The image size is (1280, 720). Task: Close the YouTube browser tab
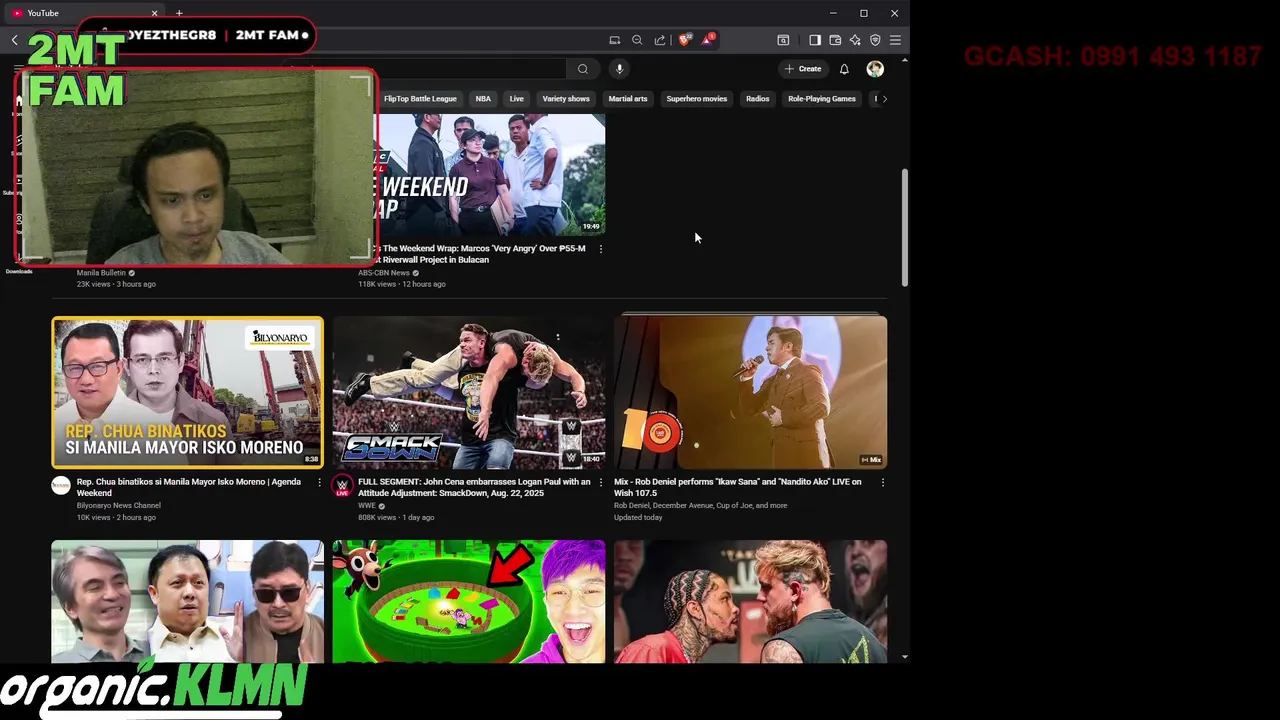154,13
